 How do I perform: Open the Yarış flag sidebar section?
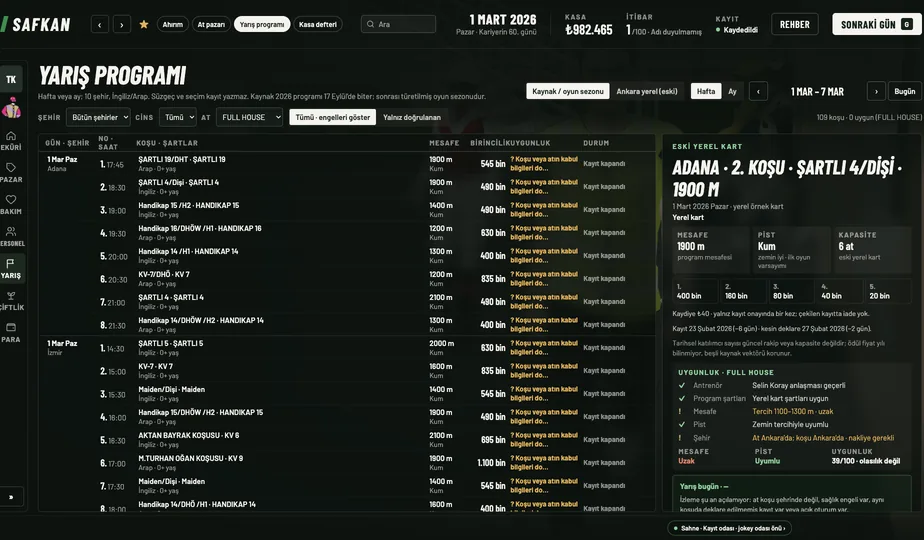coord(11,268)
